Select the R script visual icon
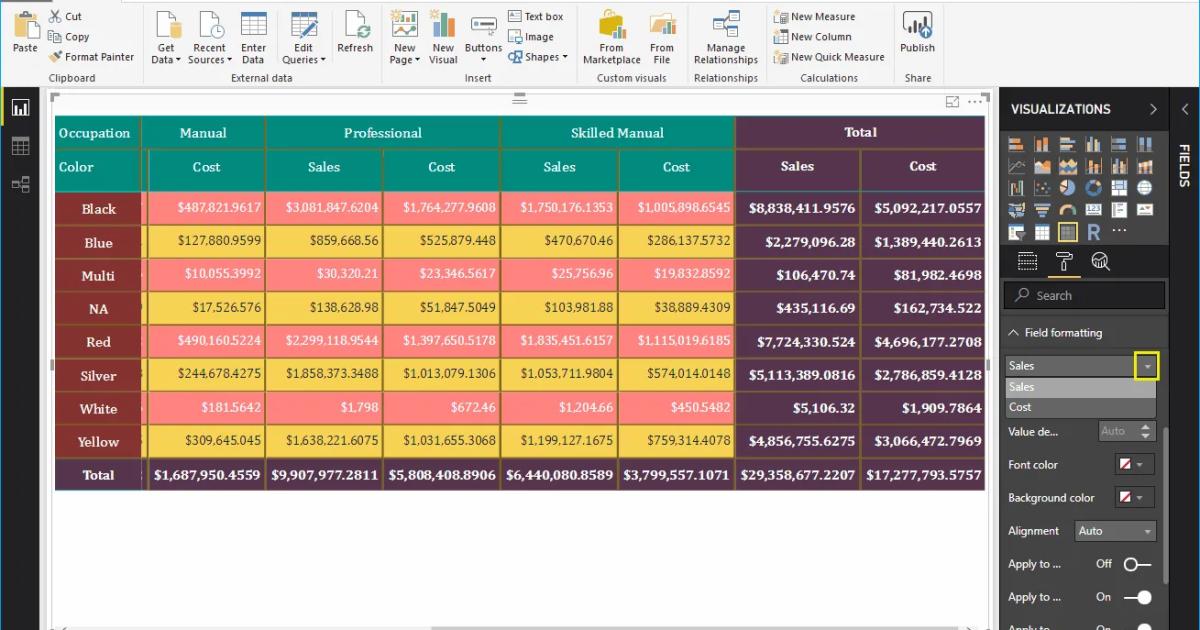This screenshot has width=1200, height=630. (1093, 232)
